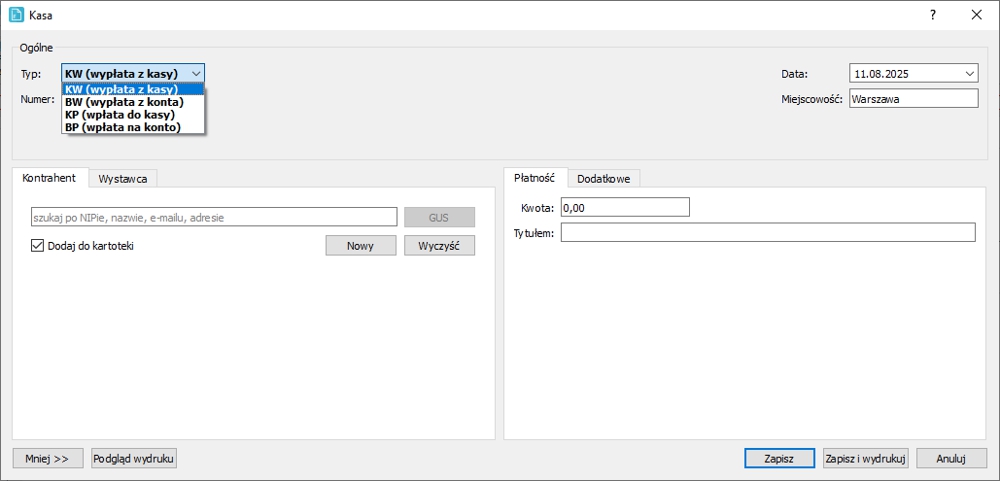1000x481 pixels.
Task: Switch to the Wystawca tab
Action: click(123, 178)
